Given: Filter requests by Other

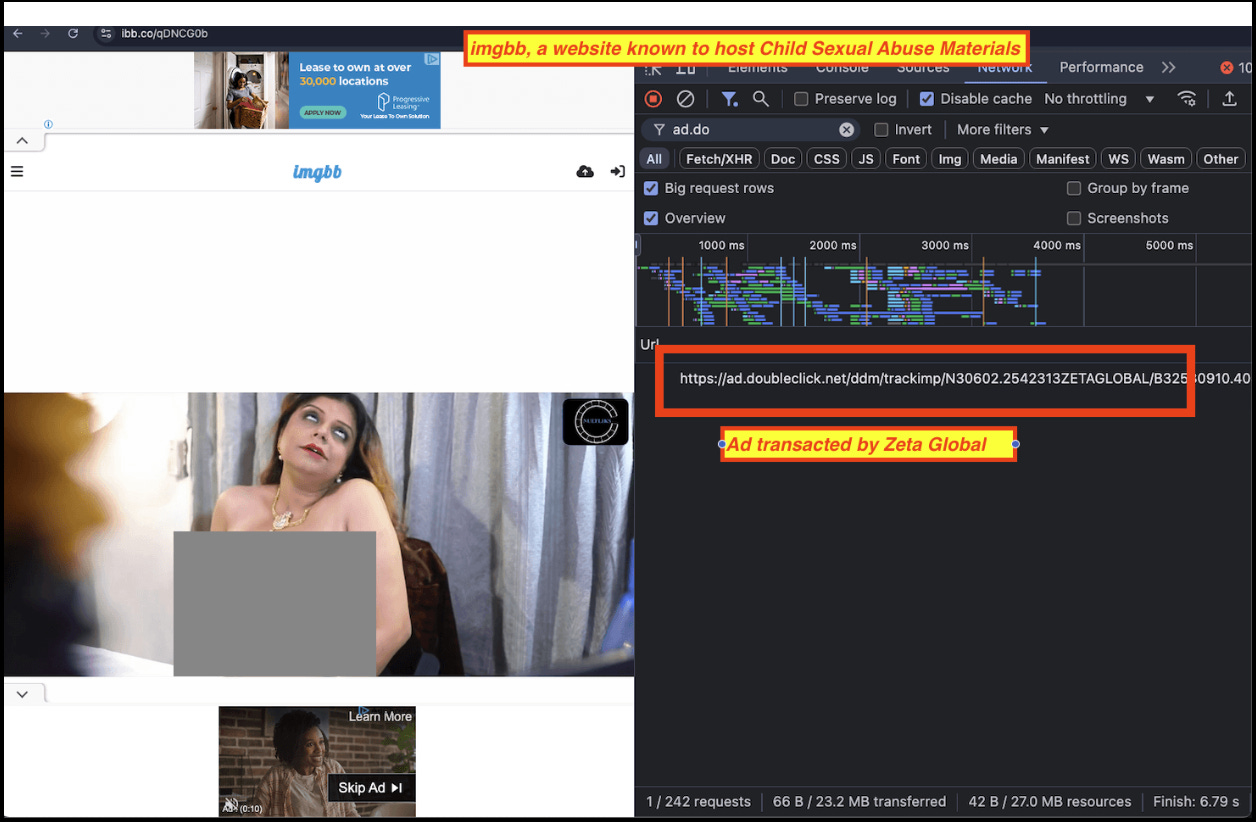Looking at the screenshot, I should click(x=1221, y=159).
